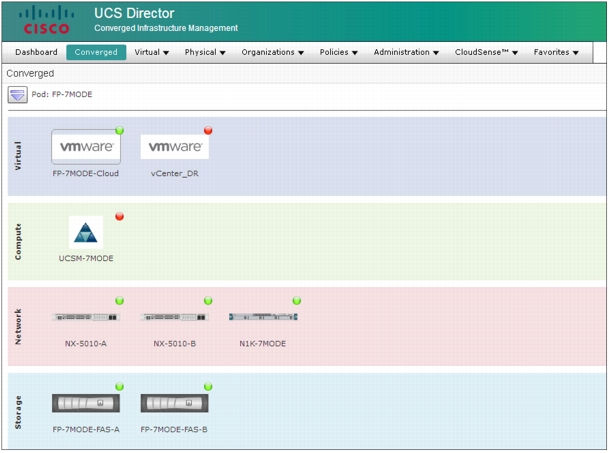This screenshot has height=453, width=609.
Task: Open the vCenter_DR VMware icon
Action: pyautogui.click(x=175, y=147)
